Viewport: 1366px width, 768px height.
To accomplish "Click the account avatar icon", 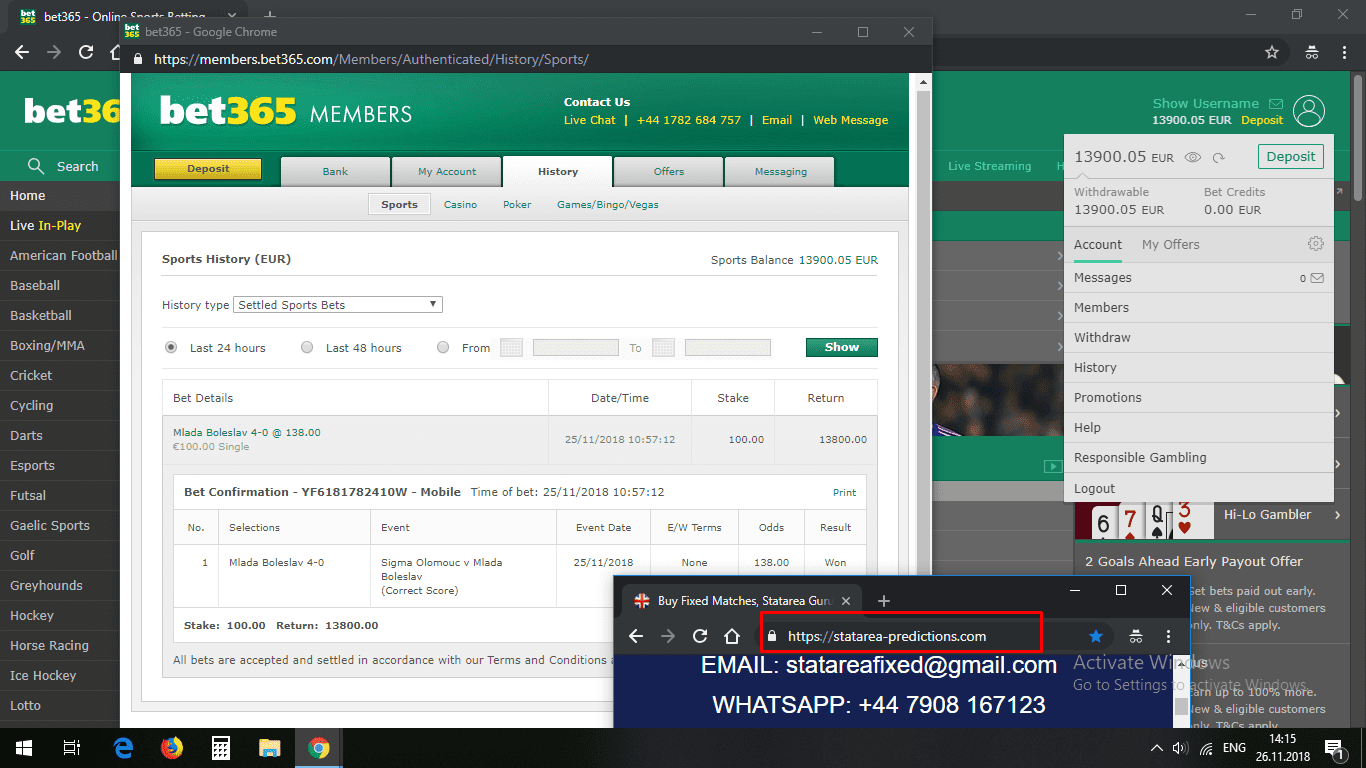I will 1309,111.
